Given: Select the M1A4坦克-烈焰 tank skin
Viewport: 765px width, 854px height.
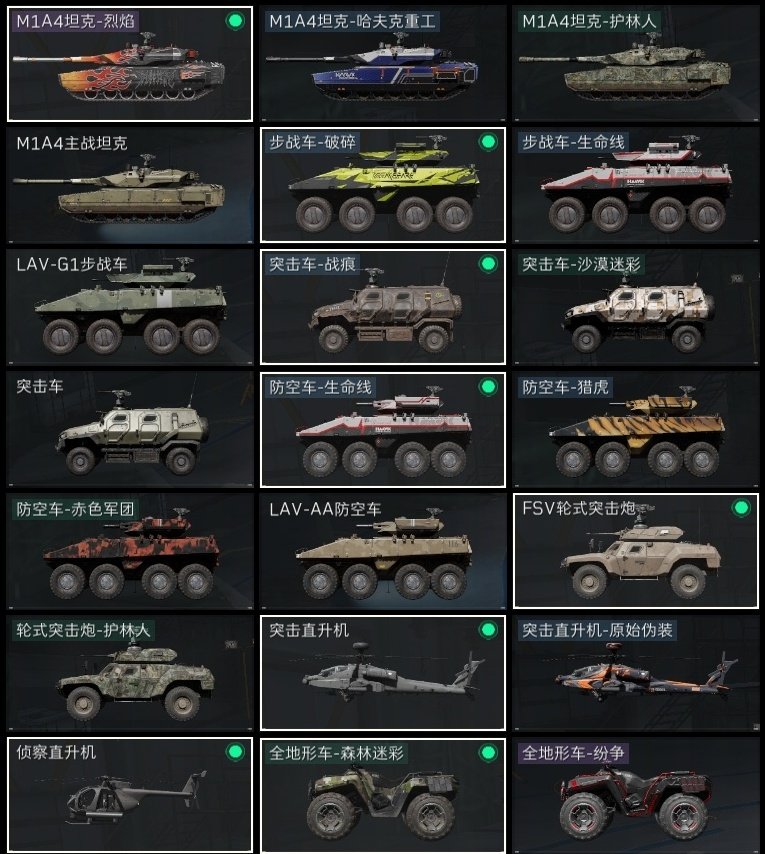Looking at the screenshot, I should click(130, 64).
